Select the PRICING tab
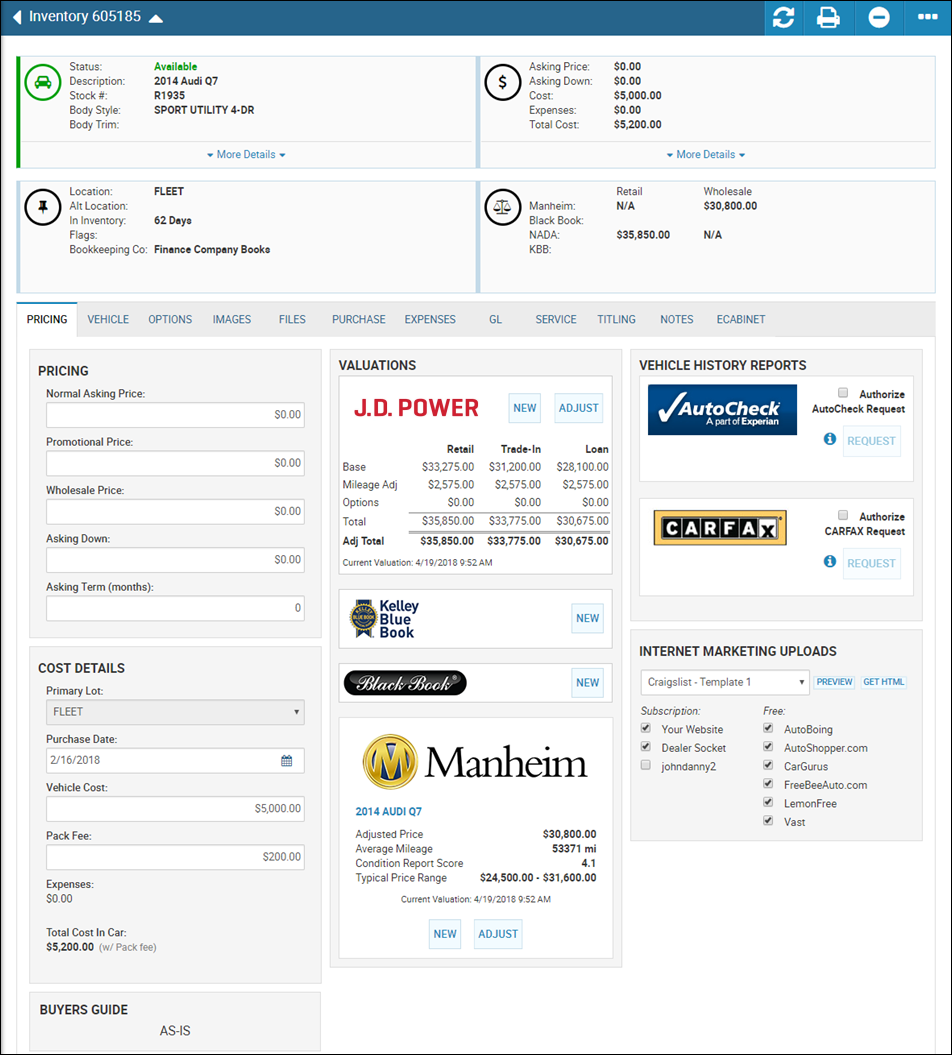The height and width of the screenshot is (1055, 952). pos(47,320)
